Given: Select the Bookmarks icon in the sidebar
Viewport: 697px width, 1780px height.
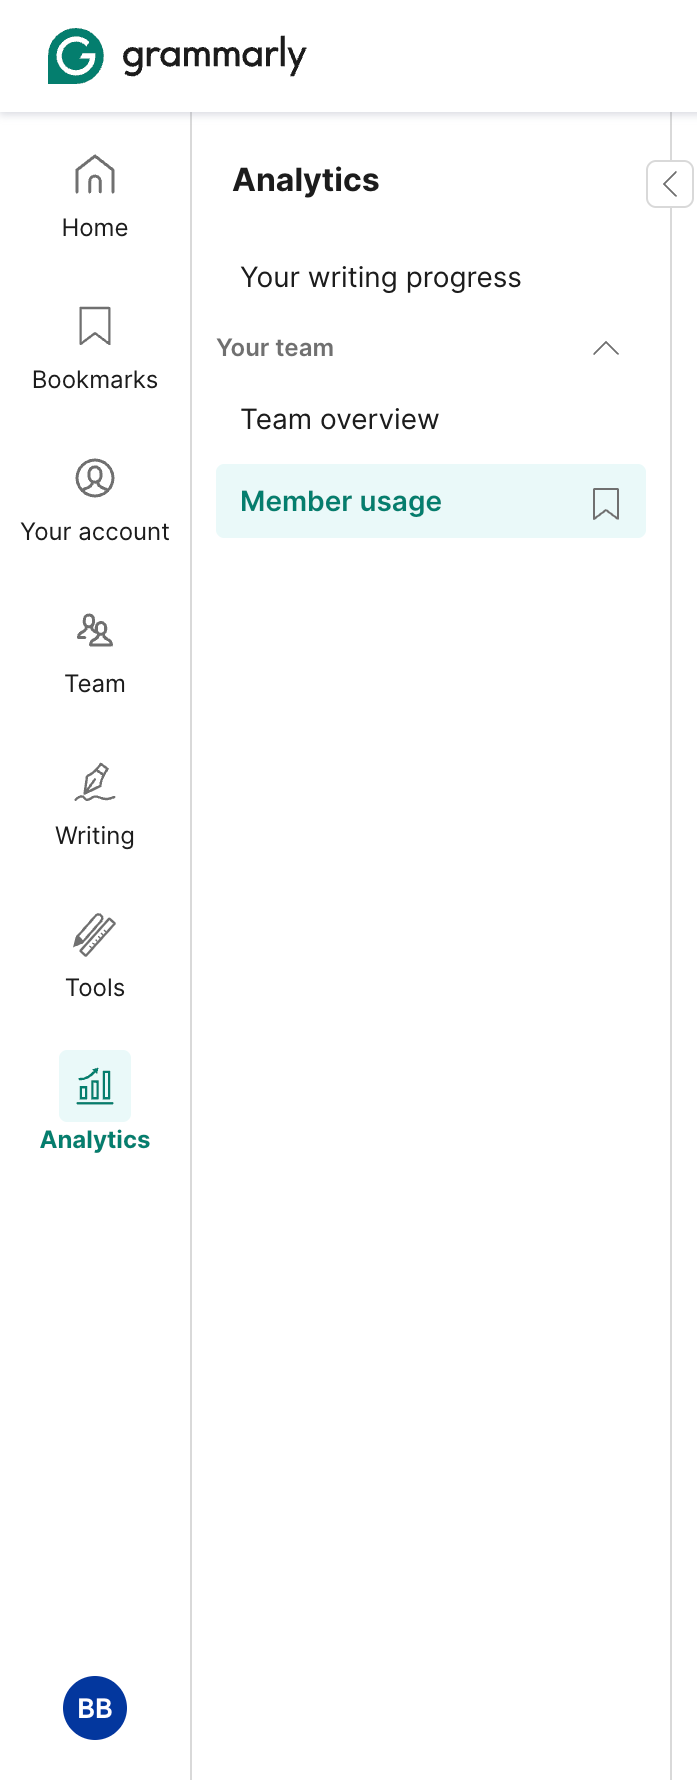Looking at the screenshot, I should coord(94,326).
